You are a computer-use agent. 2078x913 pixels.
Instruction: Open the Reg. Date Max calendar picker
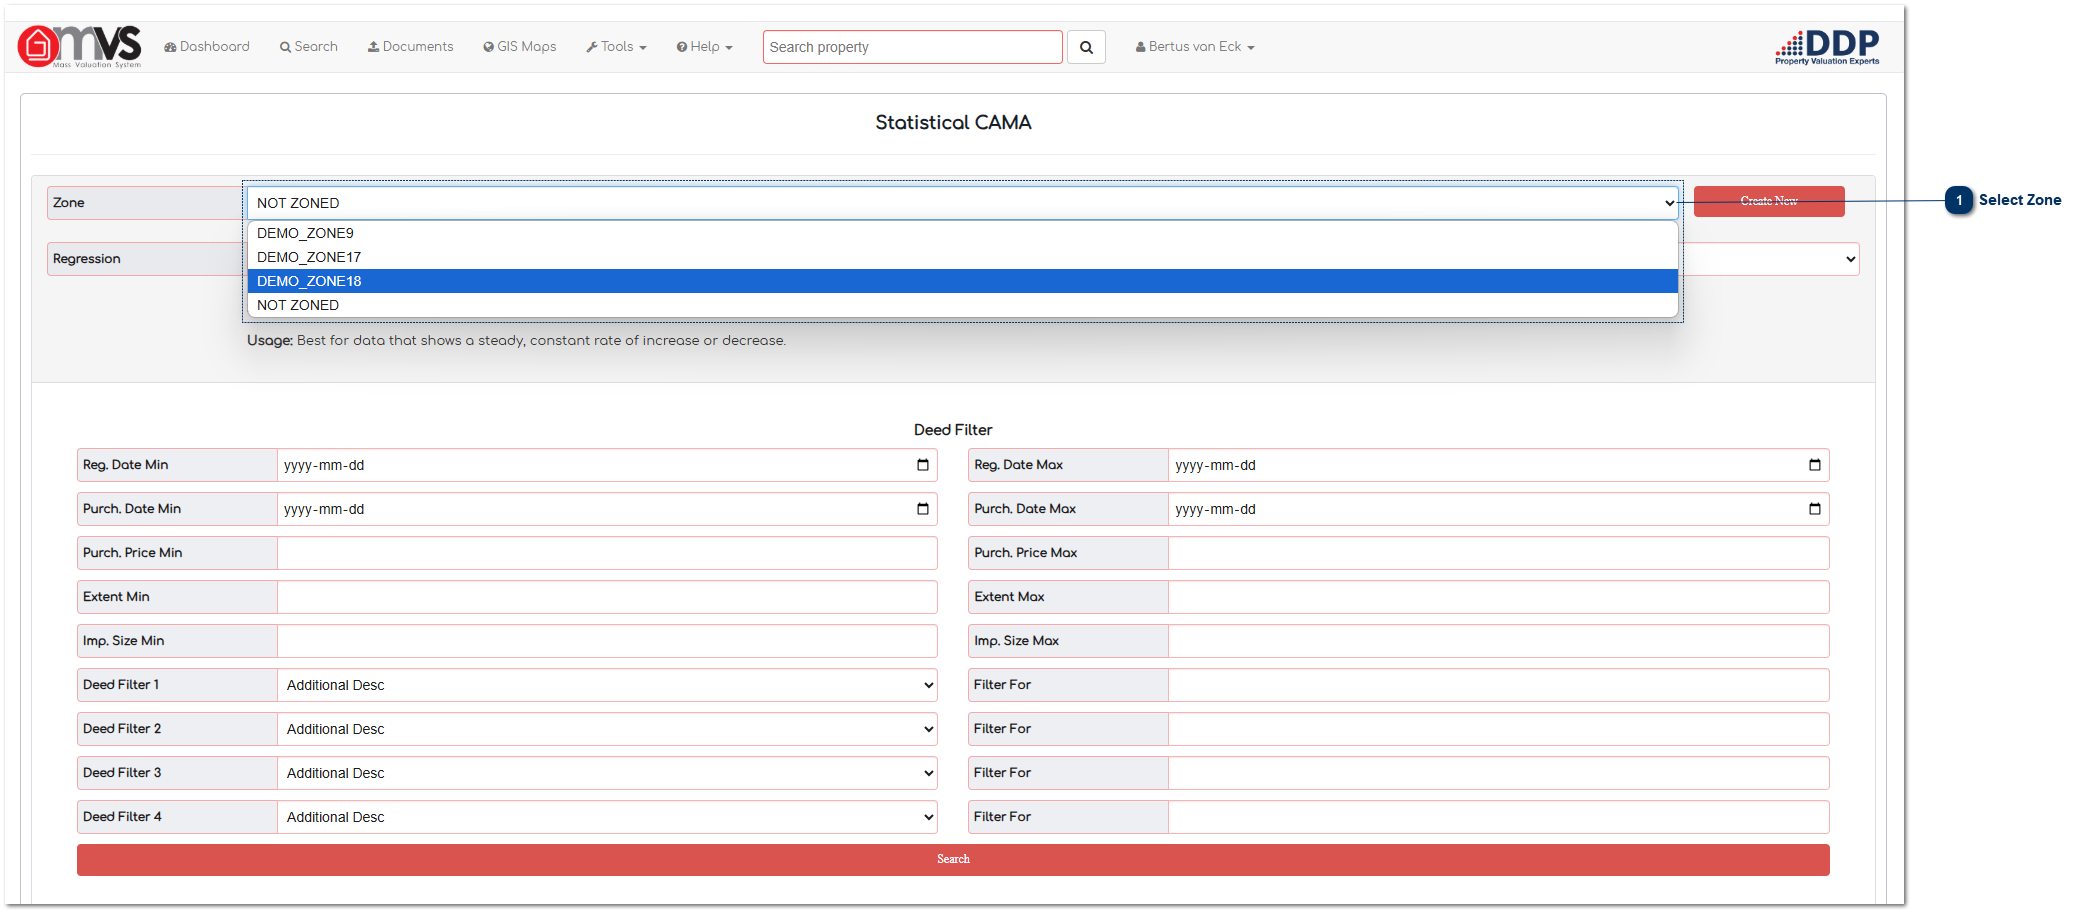click(x=1814, y=465)
